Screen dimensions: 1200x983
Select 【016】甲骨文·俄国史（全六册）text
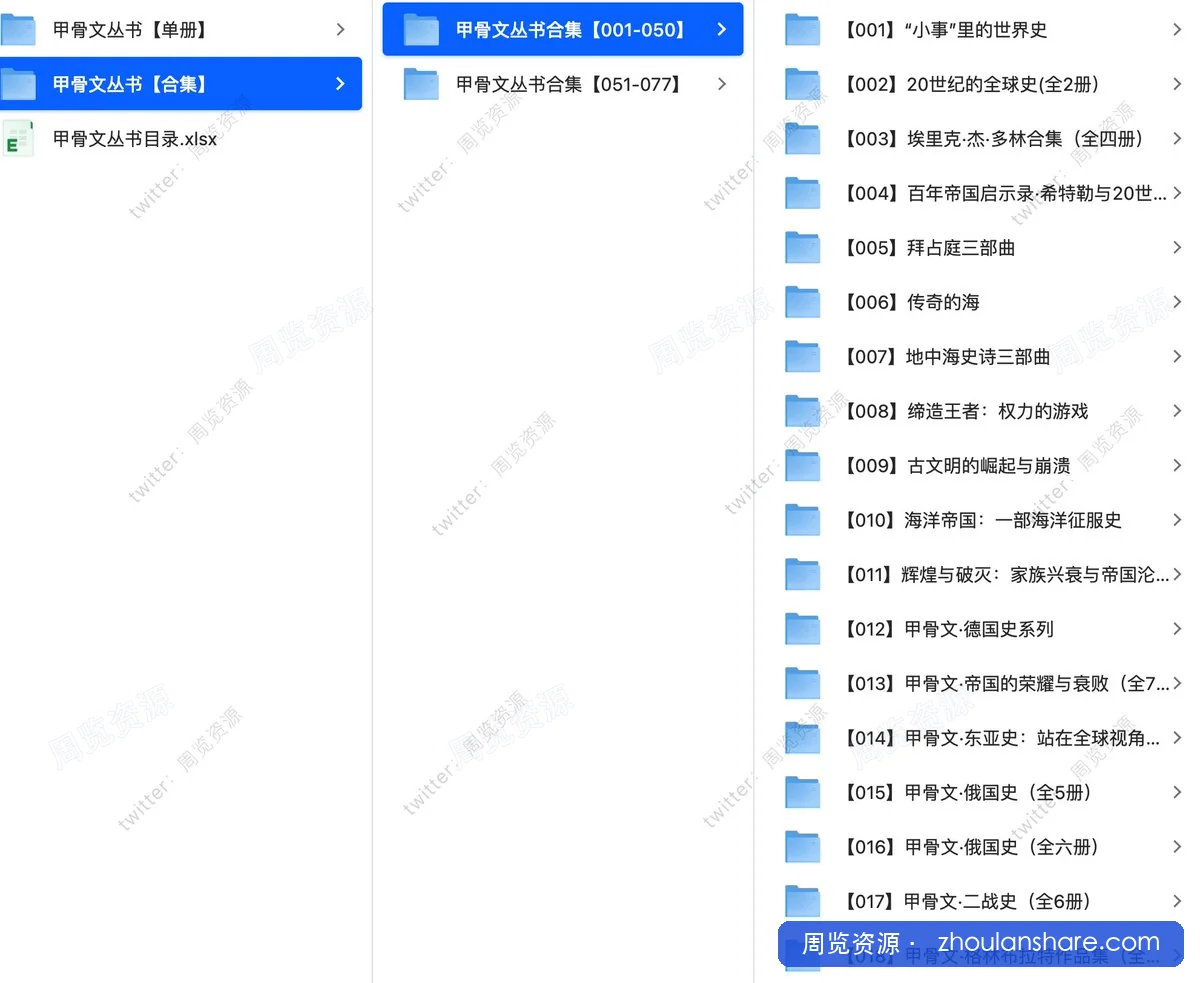tap(969, 847)
